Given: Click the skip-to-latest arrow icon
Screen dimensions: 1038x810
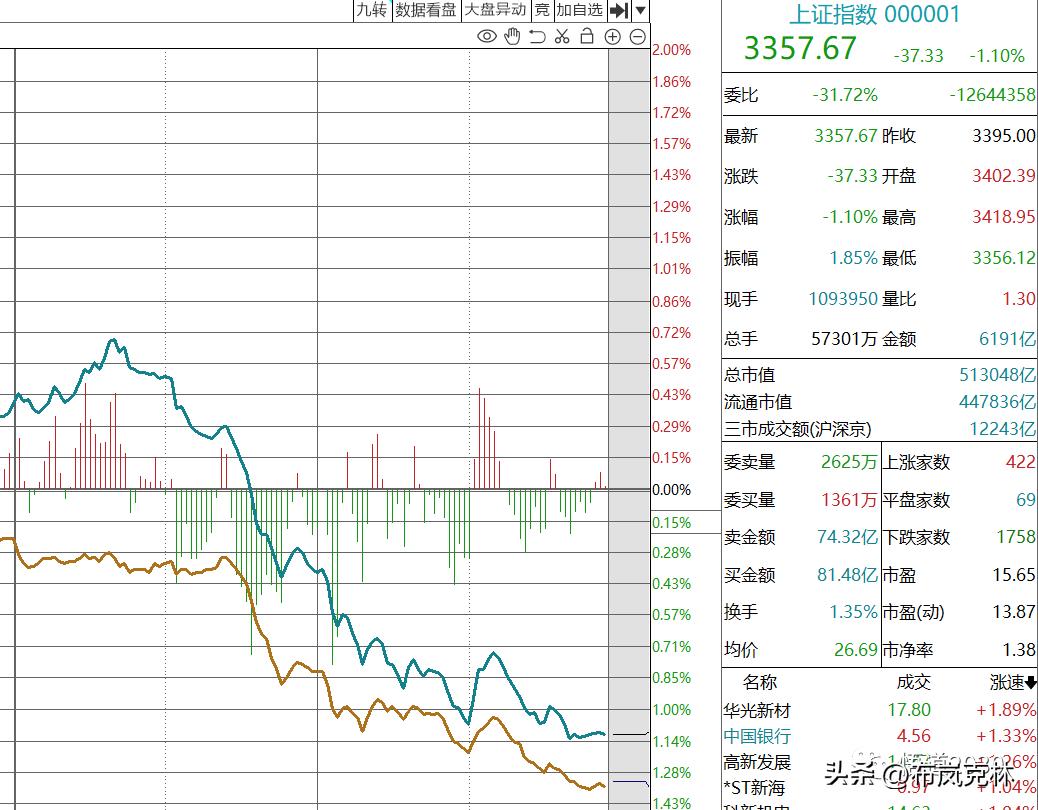Looking at the screenshot, I should click(618, 12).
